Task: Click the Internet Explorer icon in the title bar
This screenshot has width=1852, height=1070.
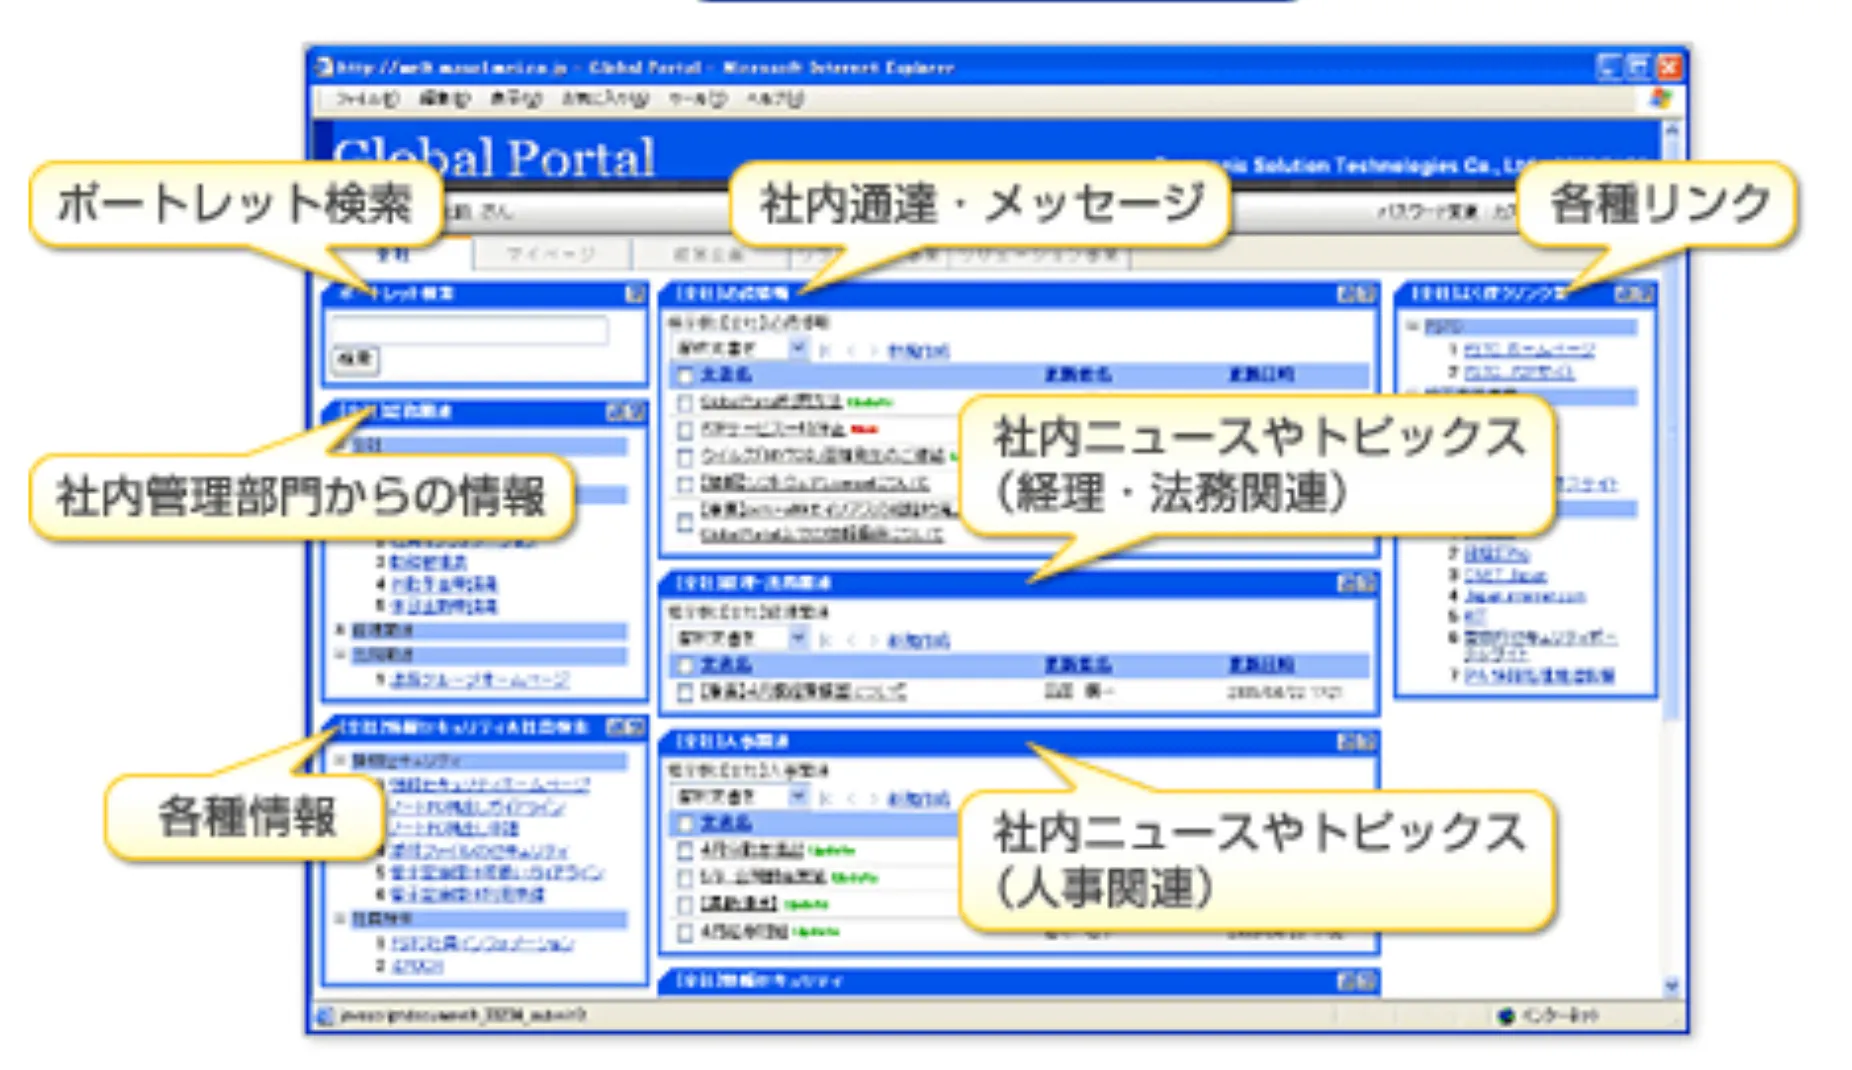Action: pyautogui.click(x=324, y=66)
